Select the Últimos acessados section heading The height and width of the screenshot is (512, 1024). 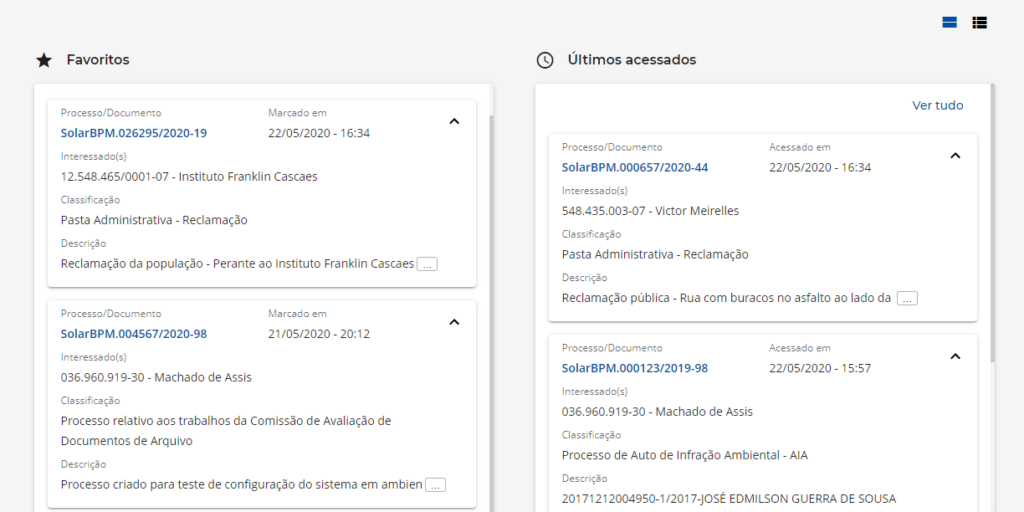(x=632, y=60)
